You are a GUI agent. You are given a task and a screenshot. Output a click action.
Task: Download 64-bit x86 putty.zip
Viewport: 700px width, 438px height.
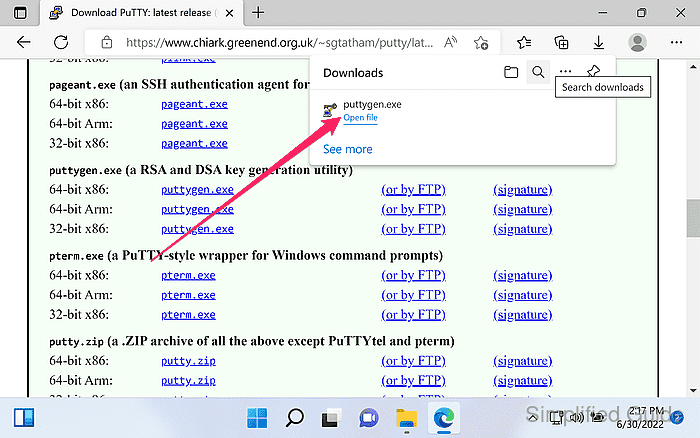pyautogui.click(x=188, y=361)
